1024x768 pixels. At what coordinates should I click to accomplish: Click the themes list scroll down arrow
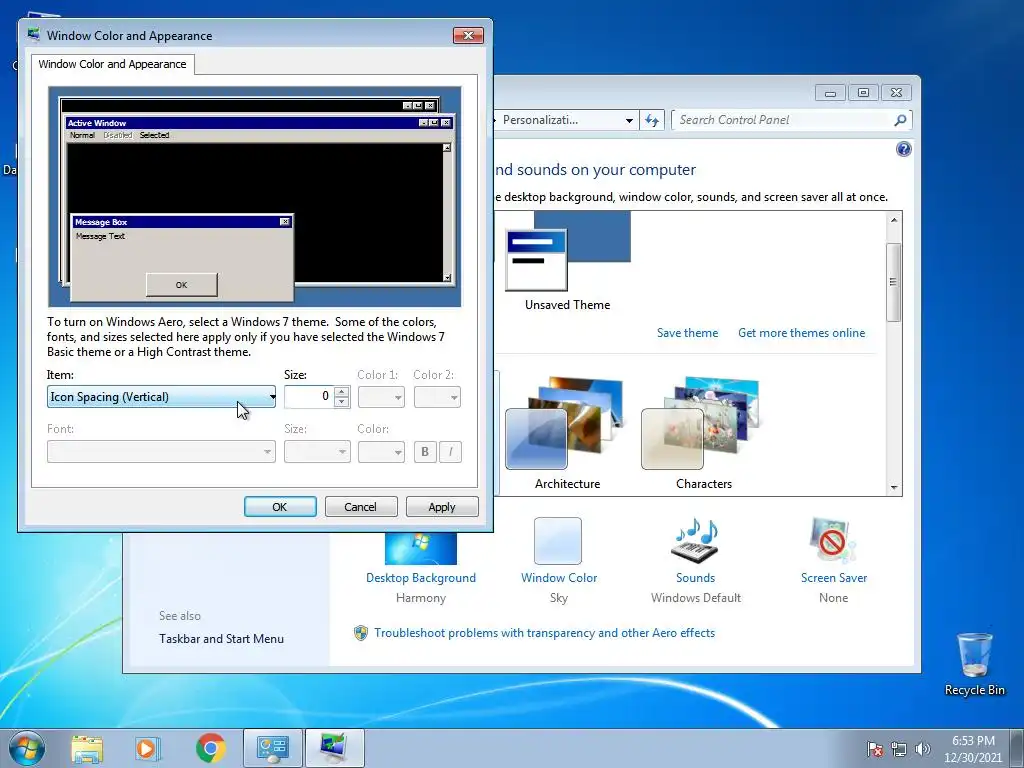[x=894, y=488]
